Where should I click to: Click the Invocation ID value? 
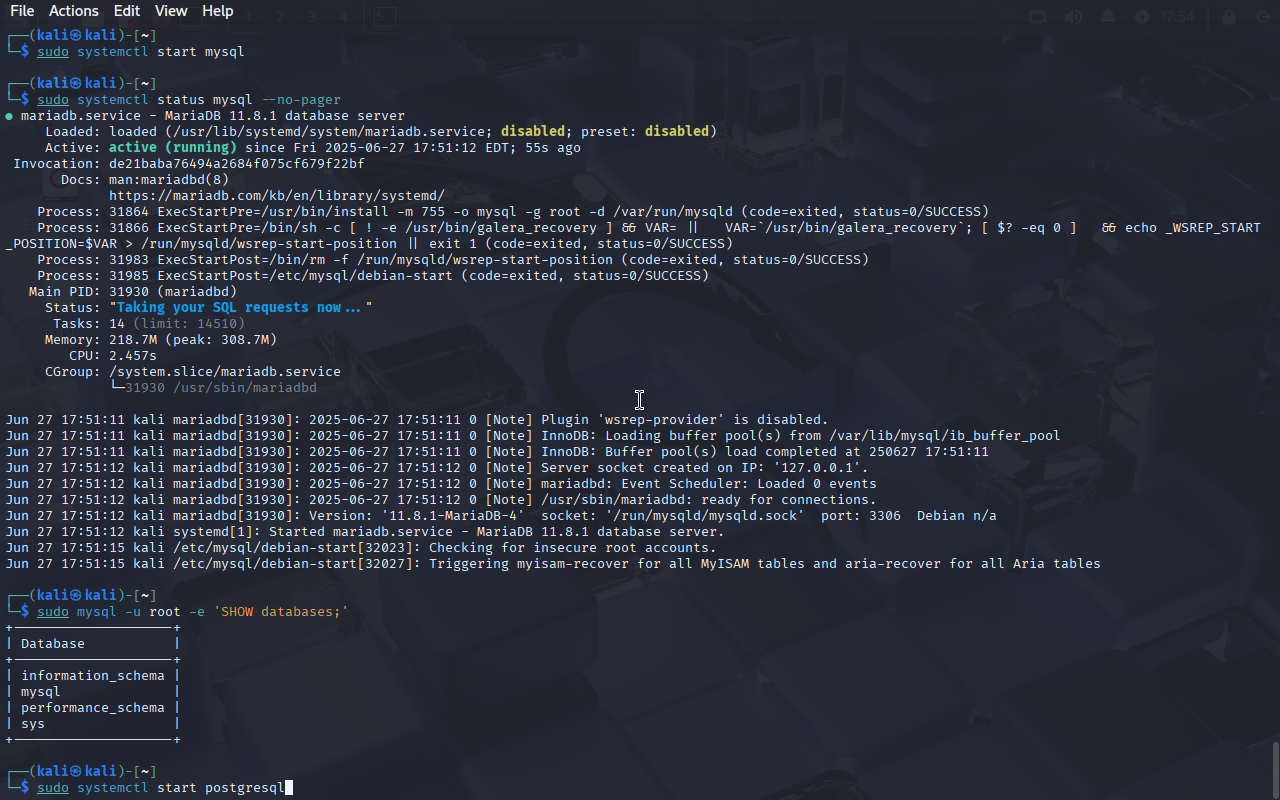(x=237, y=164)
